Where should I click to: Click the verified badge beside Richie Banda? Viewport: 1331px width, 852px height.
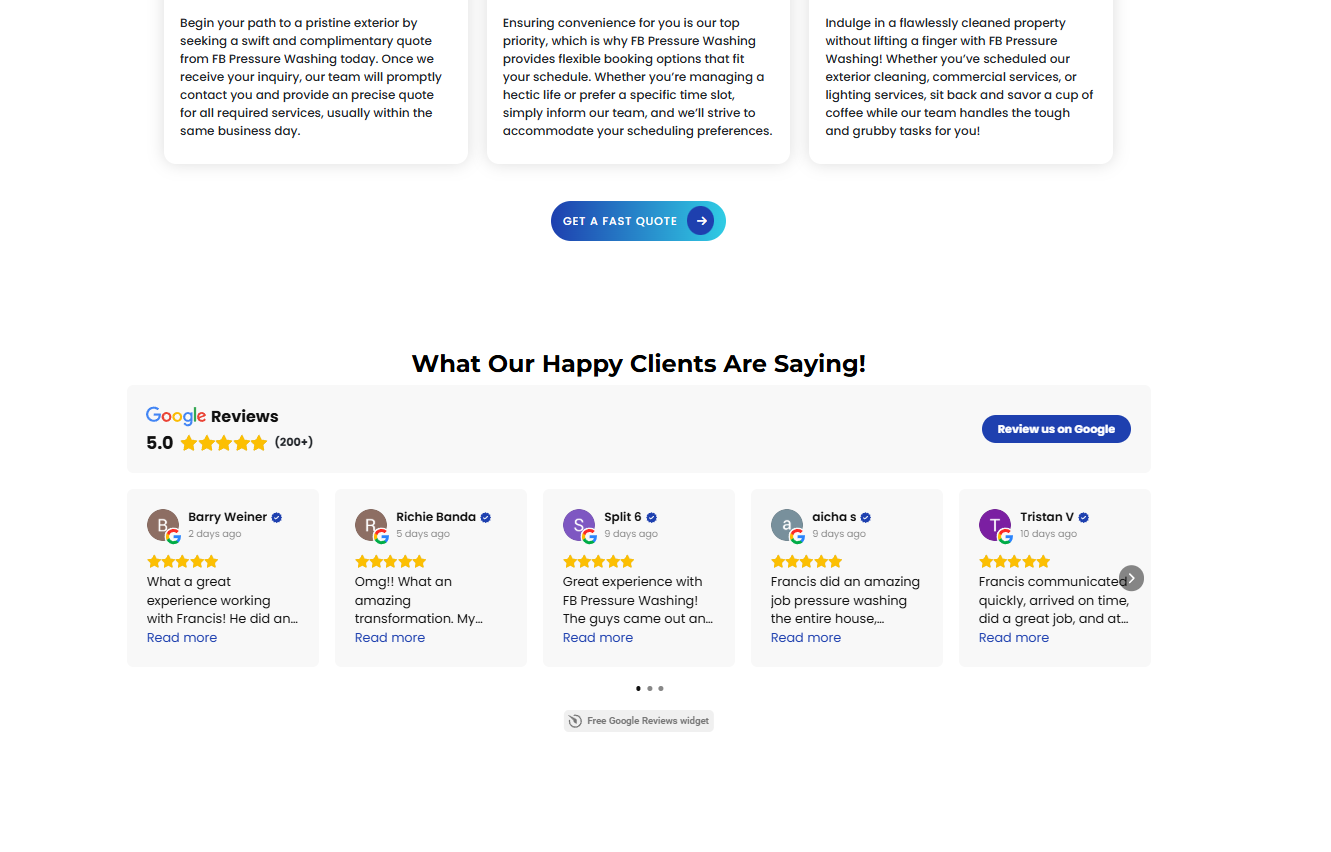[x=486, y=518]
